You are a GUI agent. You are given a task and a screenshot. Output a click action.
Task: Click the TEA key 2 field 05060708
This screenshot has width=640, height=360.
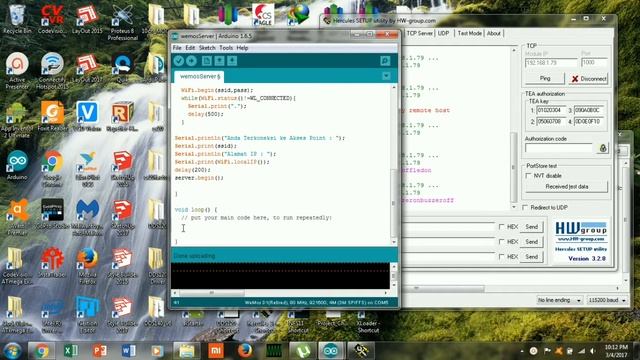[x=550, y=122]
